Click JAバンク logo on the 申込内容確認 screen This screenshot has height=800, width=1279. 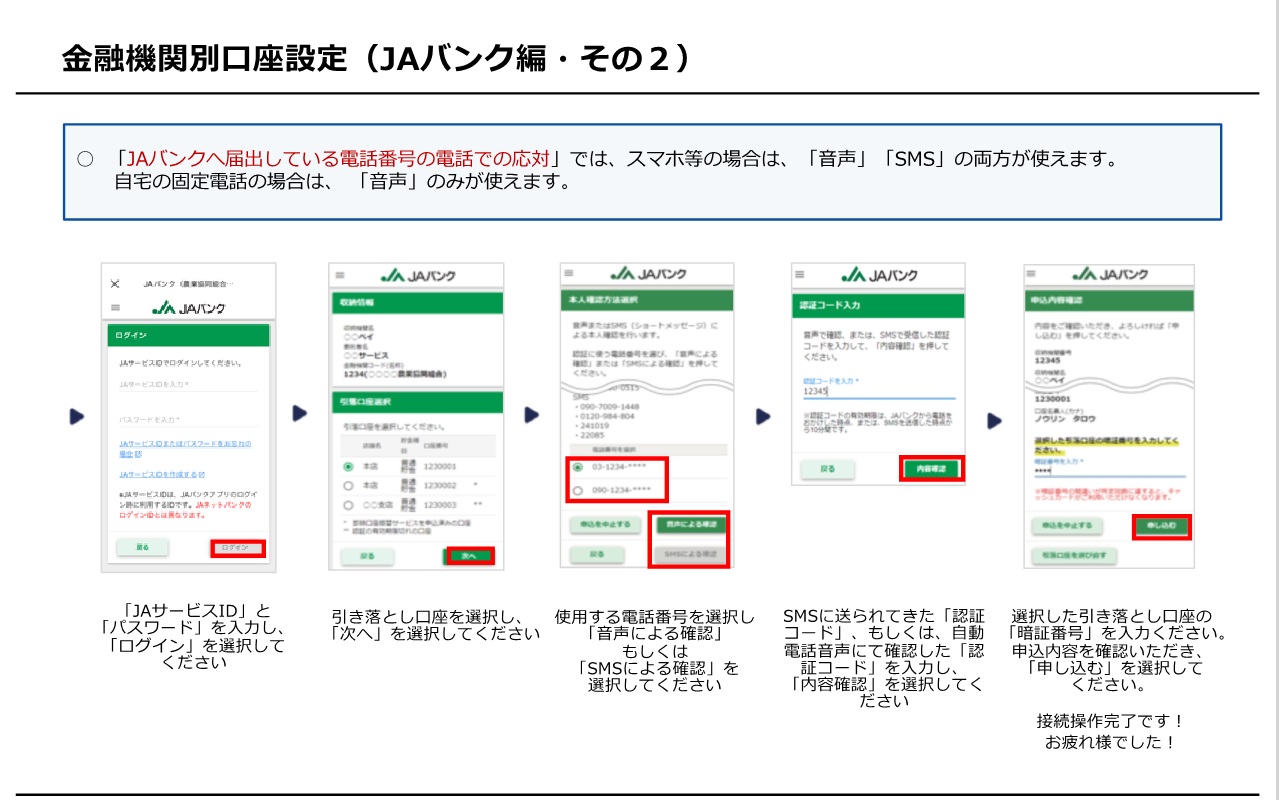[1111, 274]
